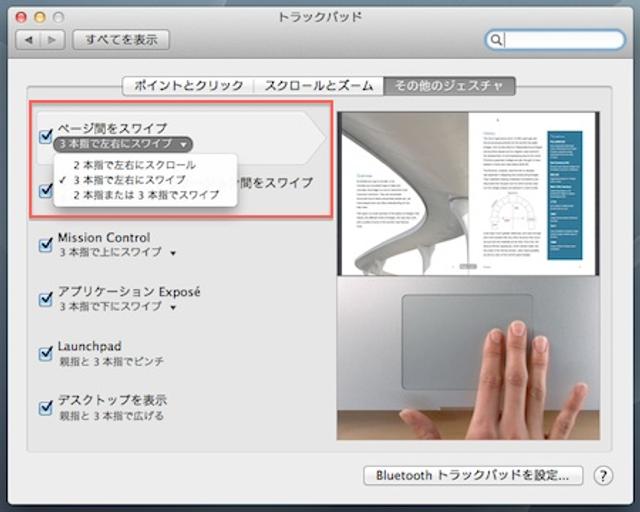Click the 親指と3本指でピンチ description

pos(111,361)
